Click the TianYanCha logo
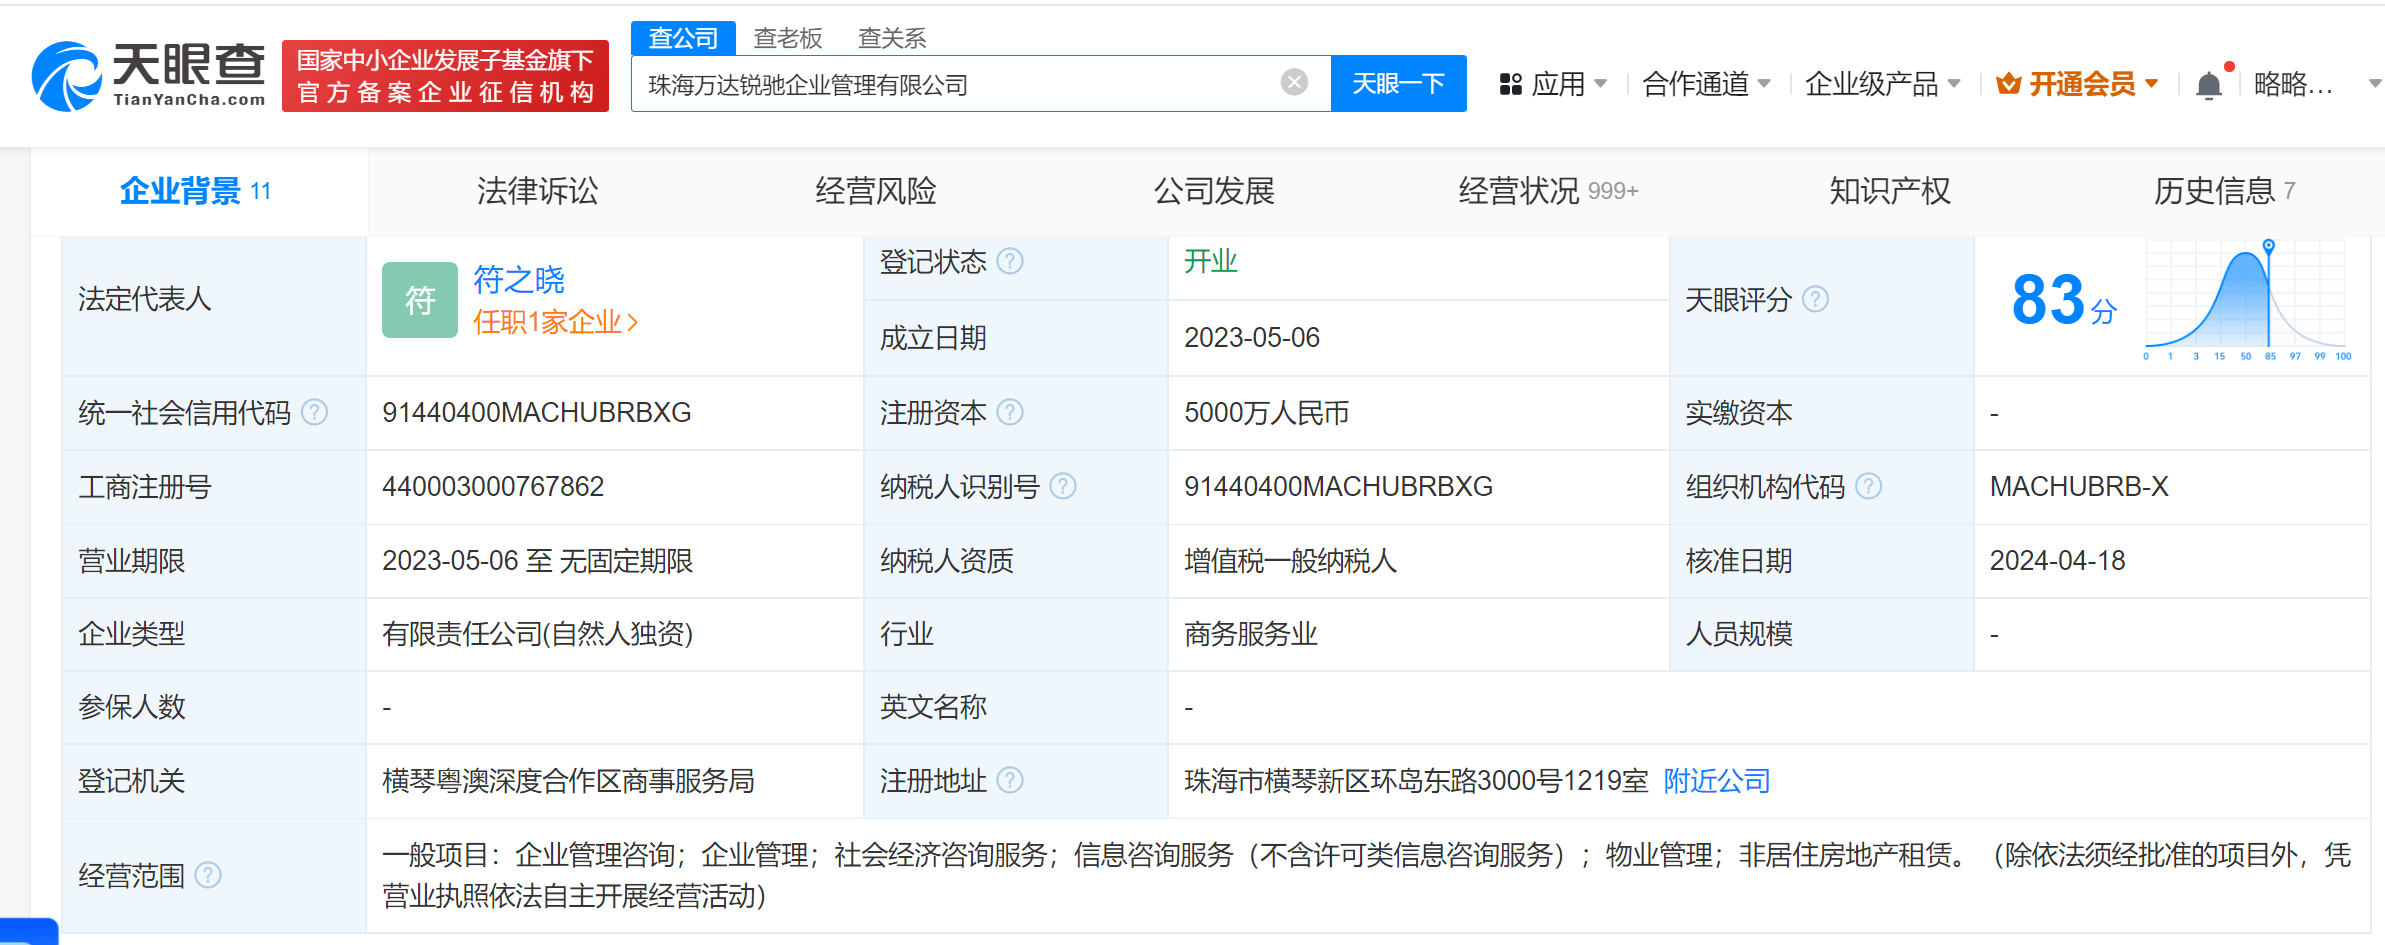The height and width of the screenshot is (945, 2385). [x=149, y=76]
